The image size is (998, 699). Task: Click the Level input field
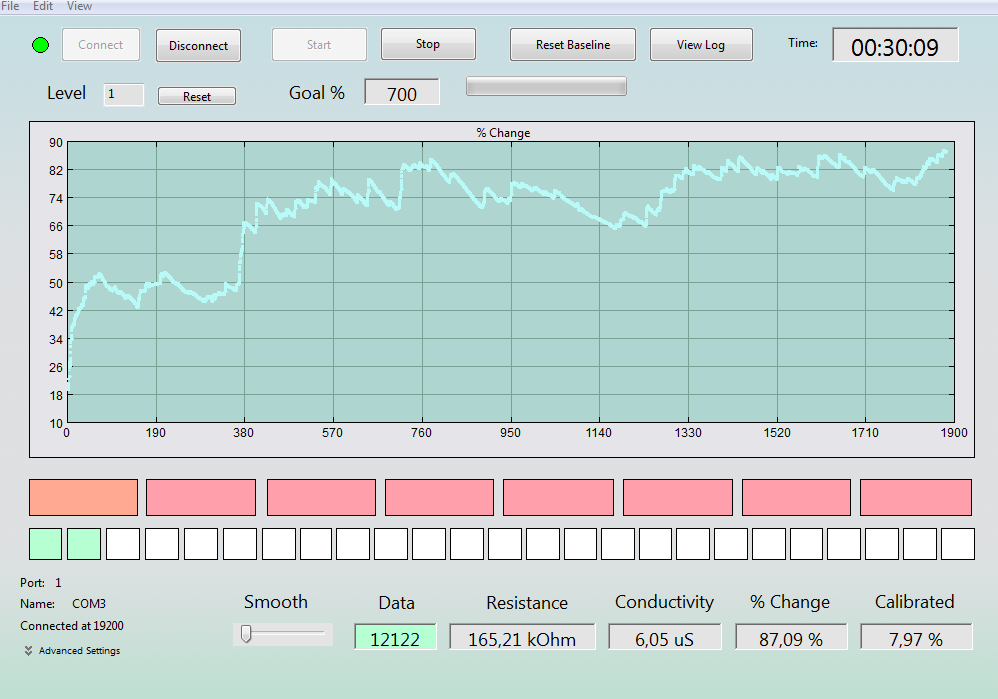[123, 94]
